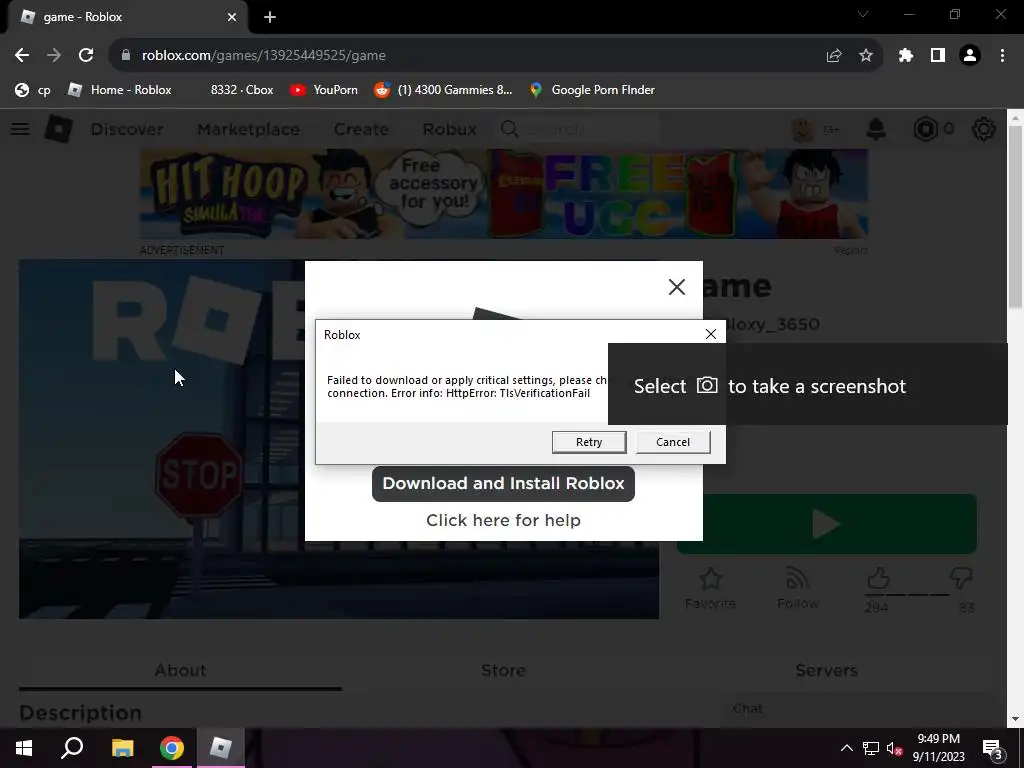Click the thumbs up like icon

878,578
